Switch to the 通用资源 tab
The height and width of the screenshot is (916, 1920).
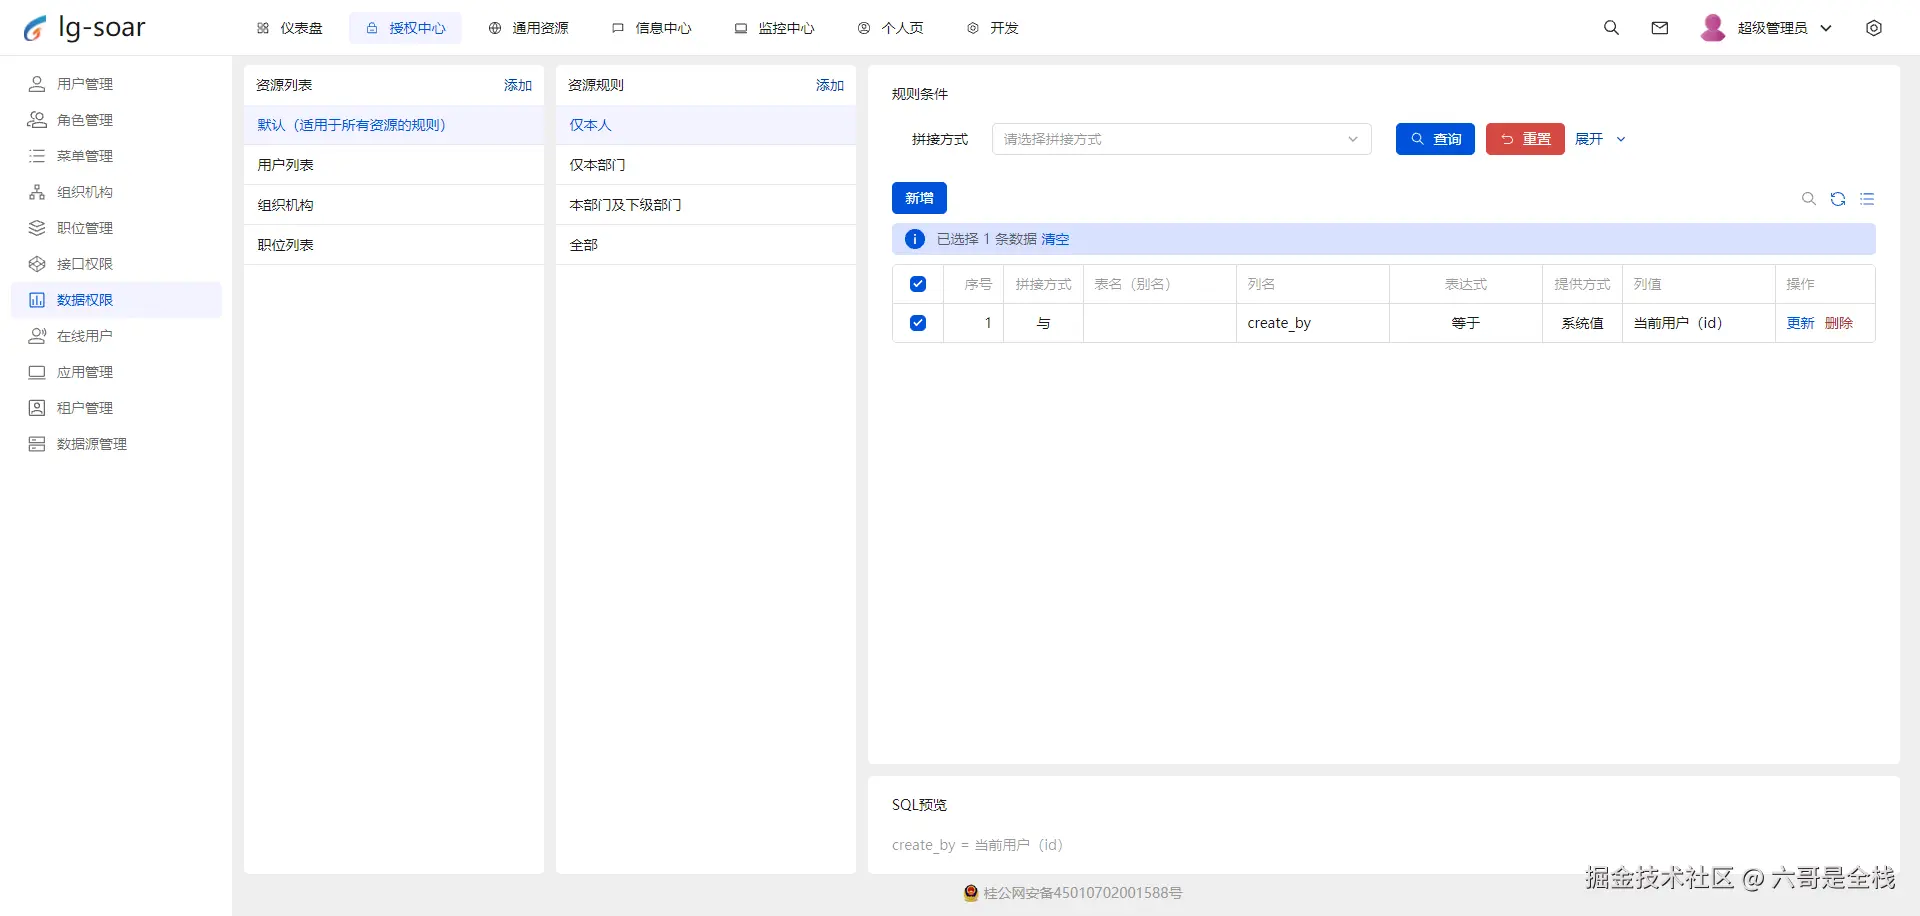tap(529, 28)
